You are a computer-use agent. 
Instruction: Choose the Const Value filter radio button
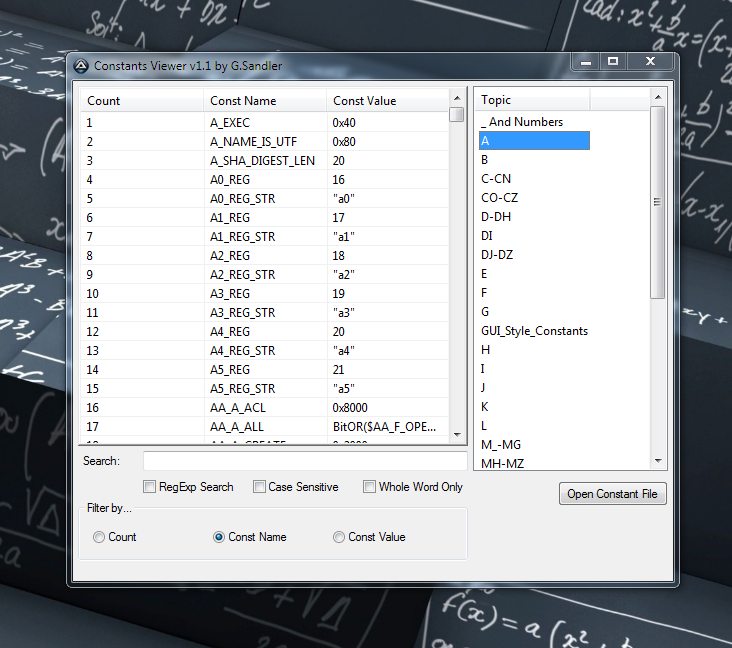tap(339, 537)
